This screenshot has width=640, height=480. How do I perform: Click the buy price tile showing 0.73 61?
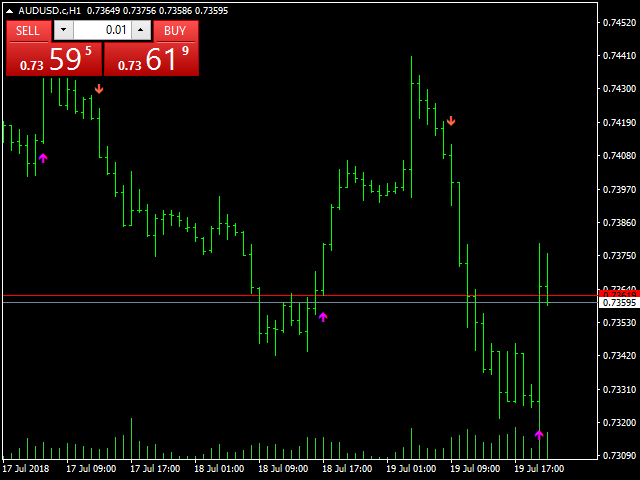(151, 59)
